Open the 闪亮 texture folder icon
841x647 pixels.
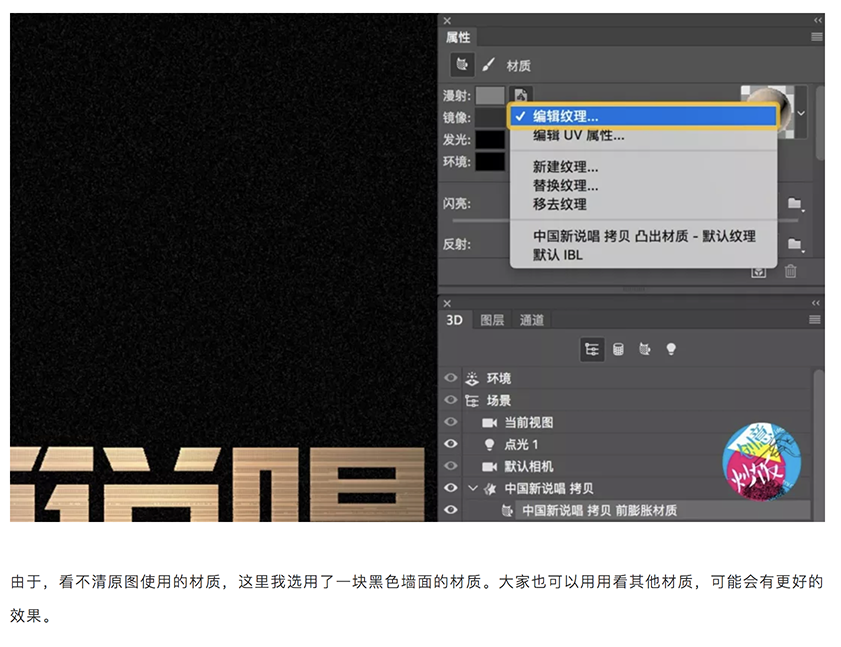click(x=795, y=203)
